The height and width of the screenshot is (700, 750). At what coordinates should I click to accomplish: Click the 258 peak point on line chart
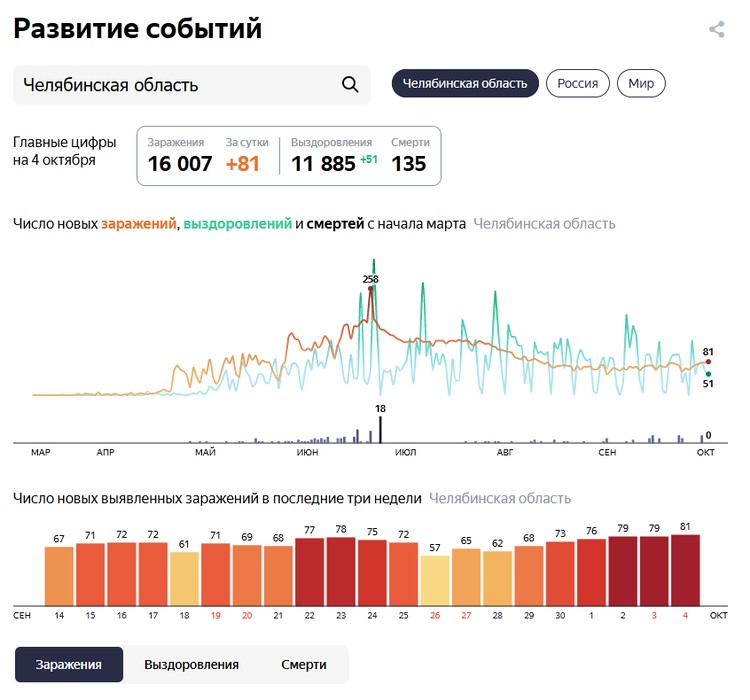[371, 289]
